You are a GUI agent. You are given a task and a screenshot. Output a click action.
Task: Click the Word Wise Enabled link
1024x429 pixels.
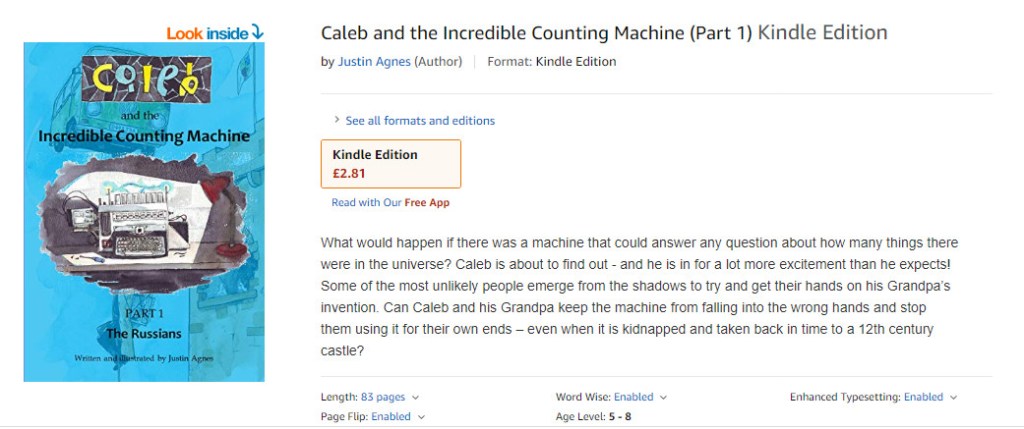[633, 397]
